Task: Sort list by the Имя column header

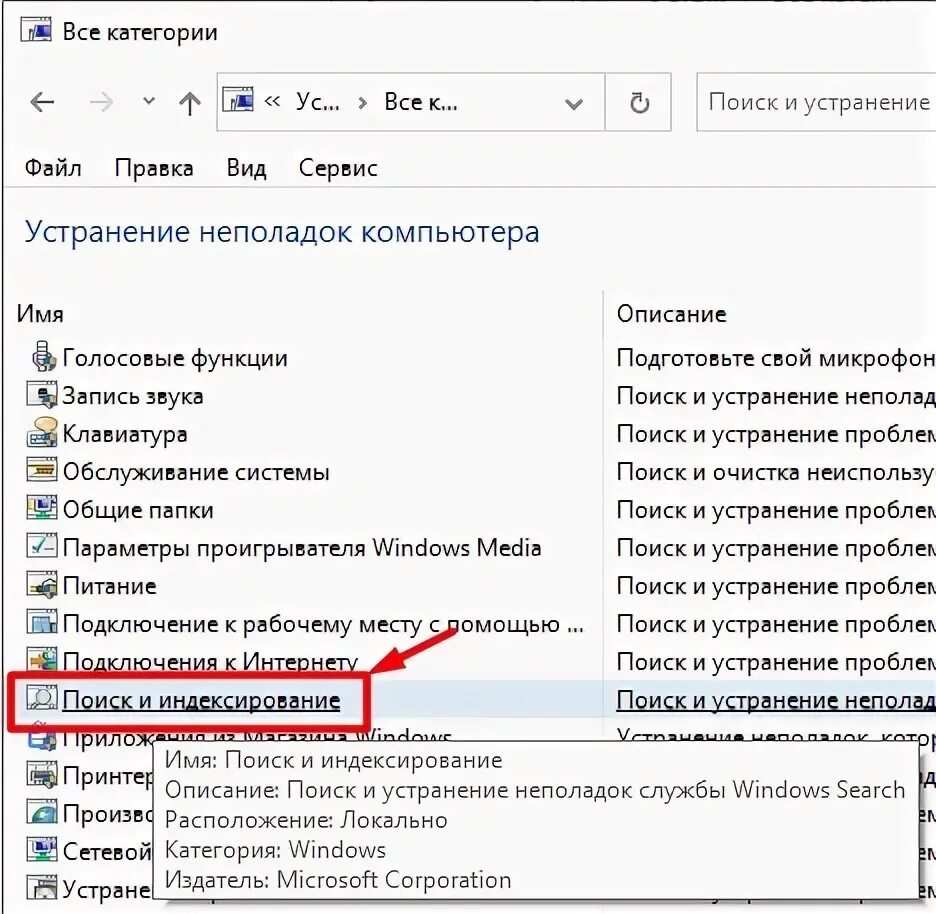Action: pyautogui.click(x=40, y=313)
